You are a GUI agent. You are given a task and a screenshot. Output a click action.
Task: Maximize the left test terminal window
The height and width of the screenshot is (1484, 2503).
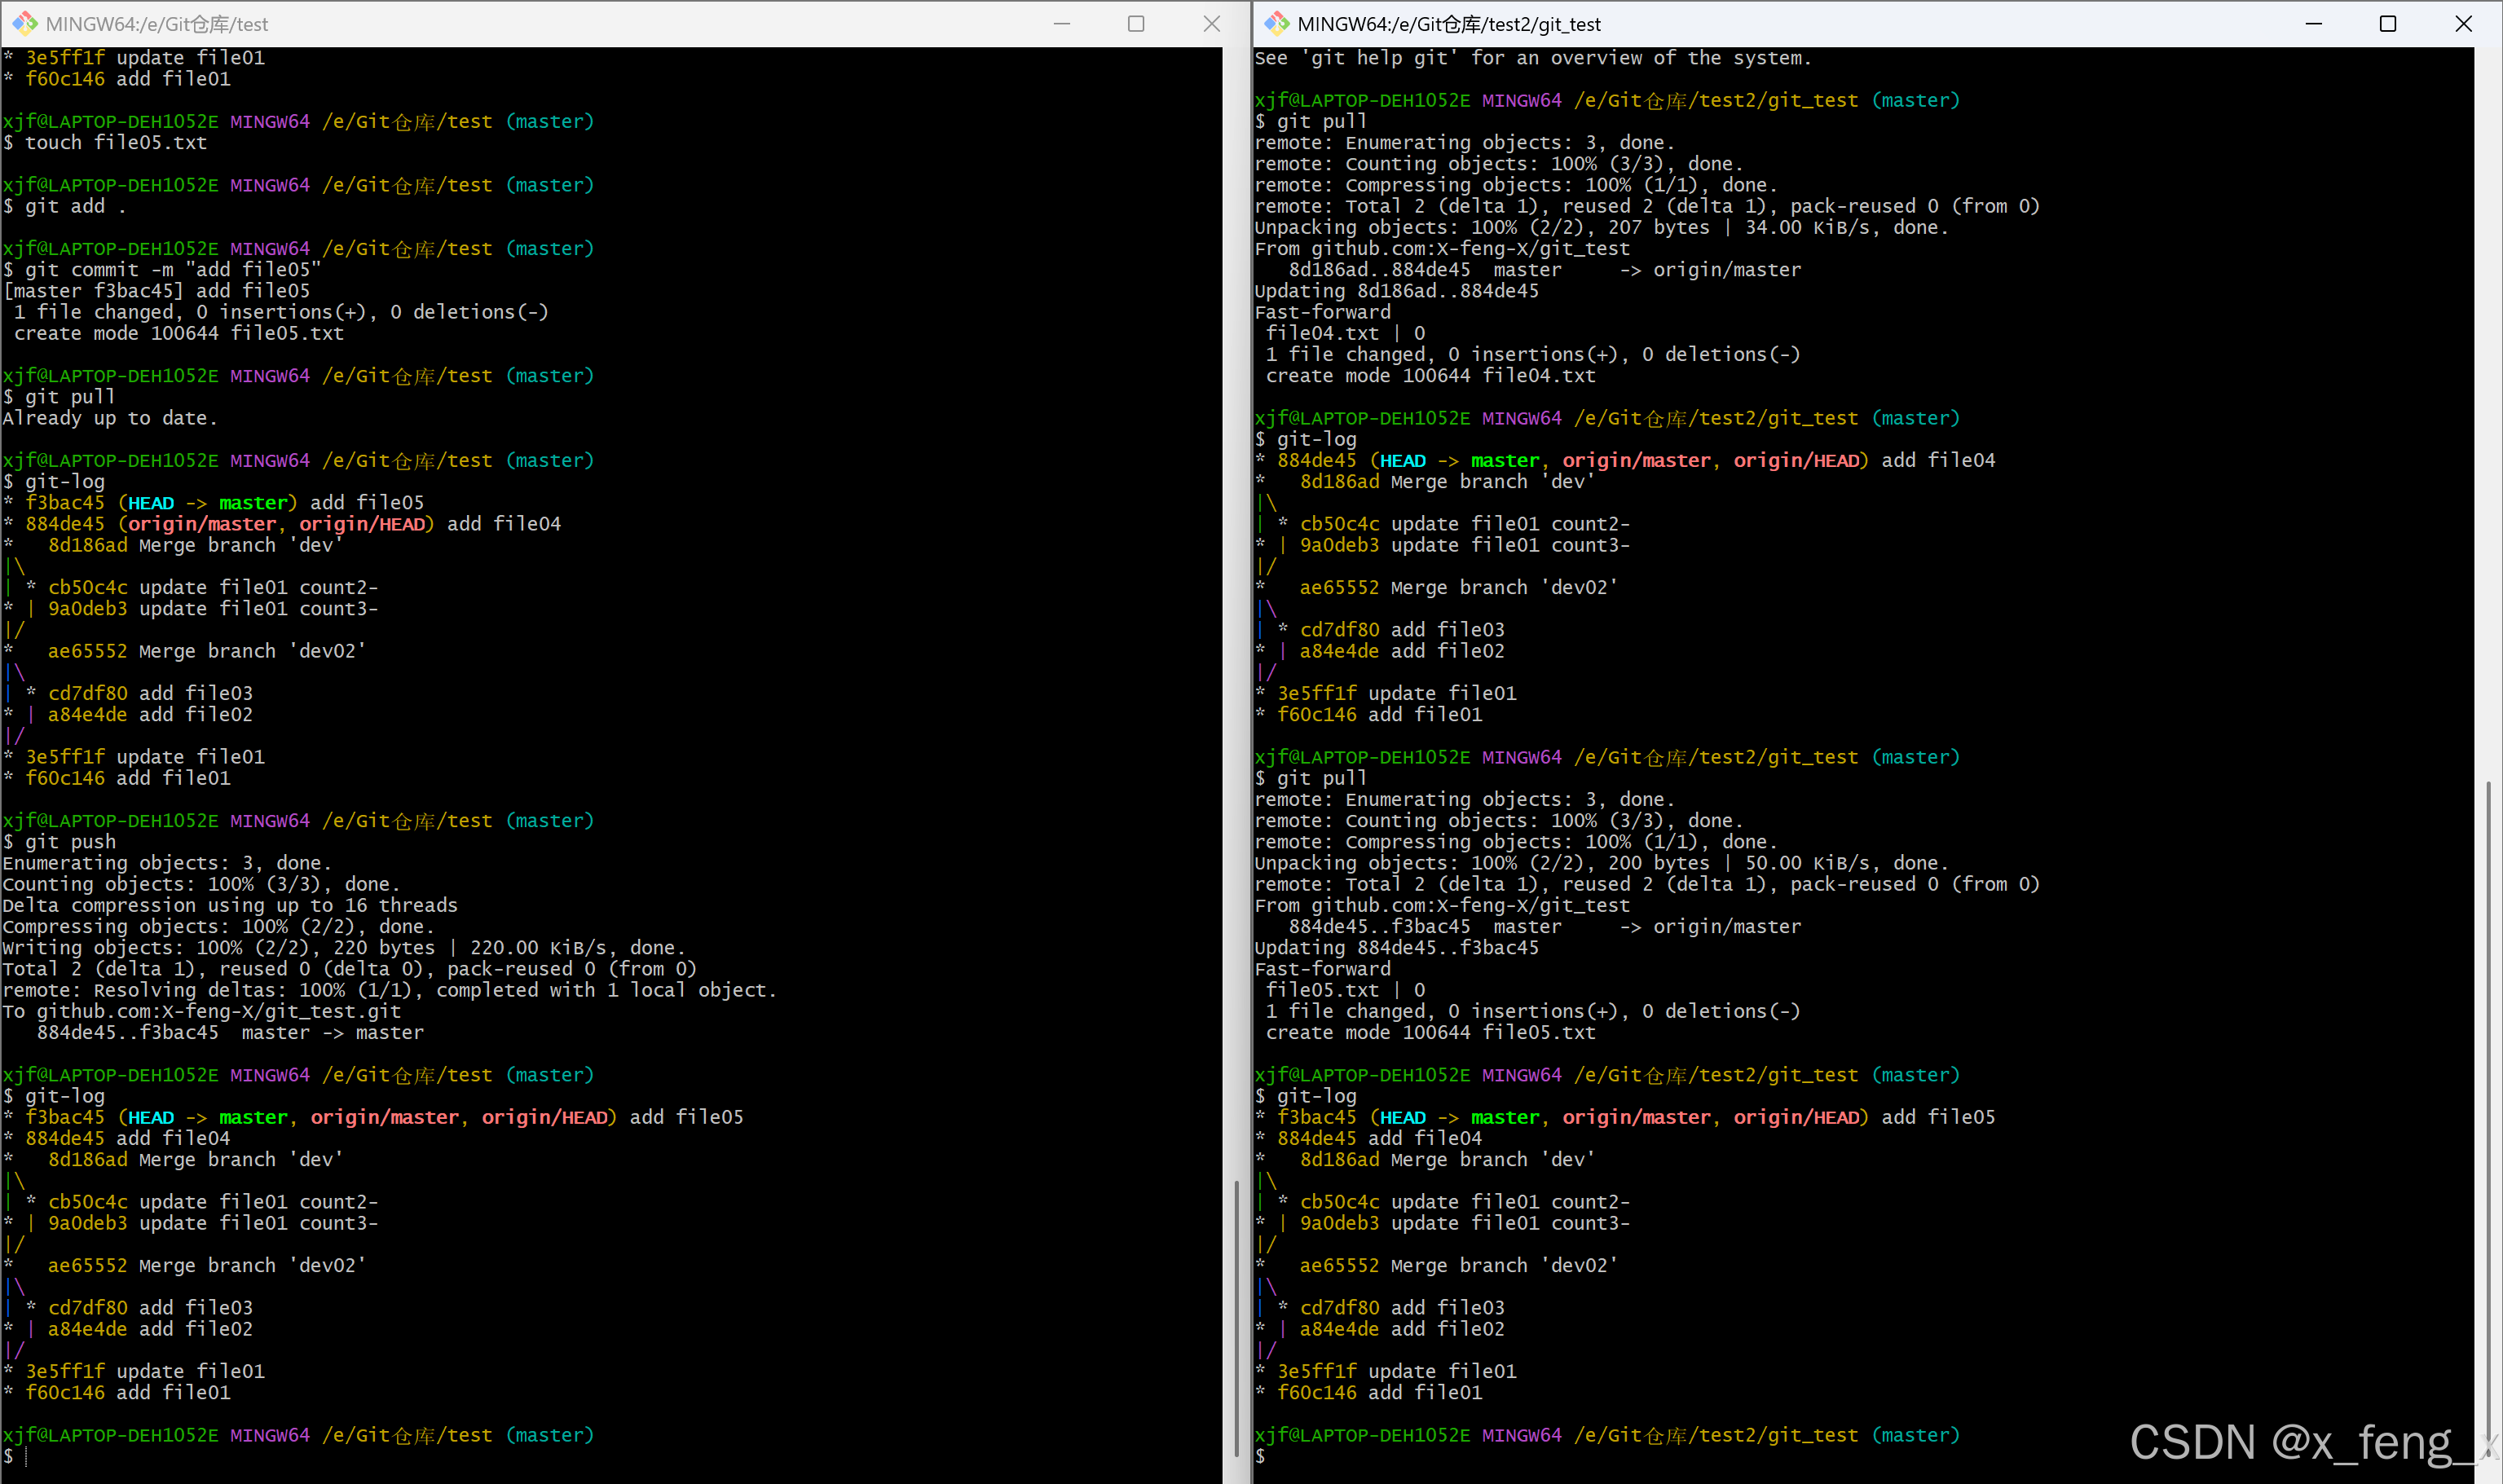[1136, 23]
